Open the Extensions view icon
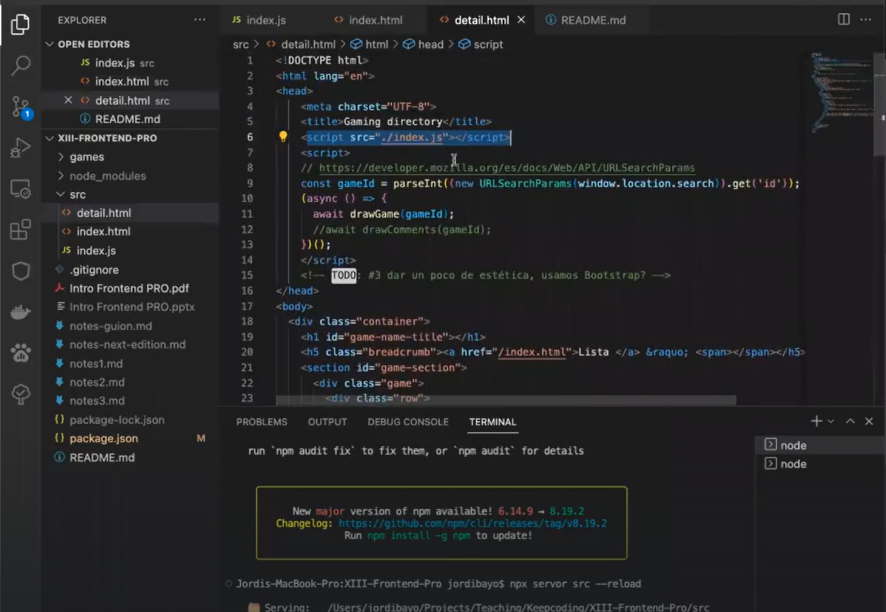Screen dimensions: 886x612 click(x=20, y=230)
